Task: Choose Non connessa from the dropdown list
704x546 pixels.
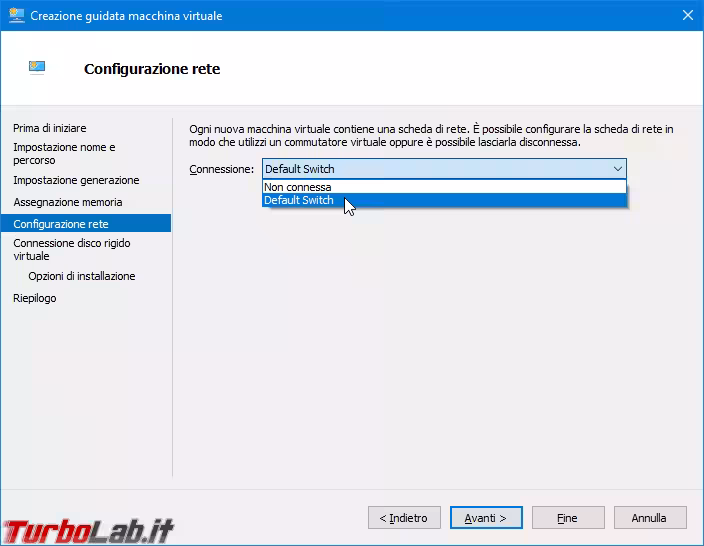Action: 298,187
